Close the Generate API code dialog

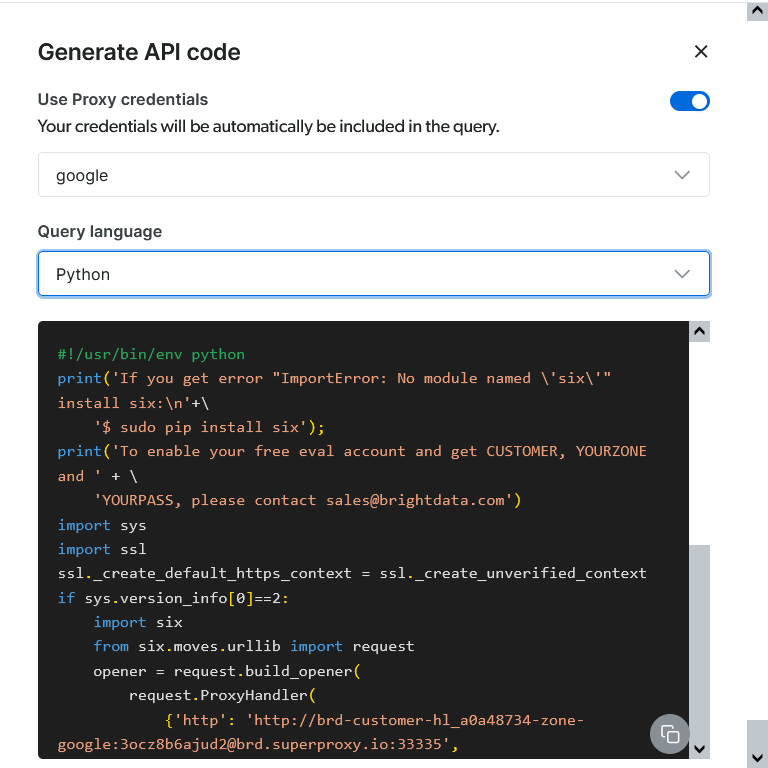(701, 51)
